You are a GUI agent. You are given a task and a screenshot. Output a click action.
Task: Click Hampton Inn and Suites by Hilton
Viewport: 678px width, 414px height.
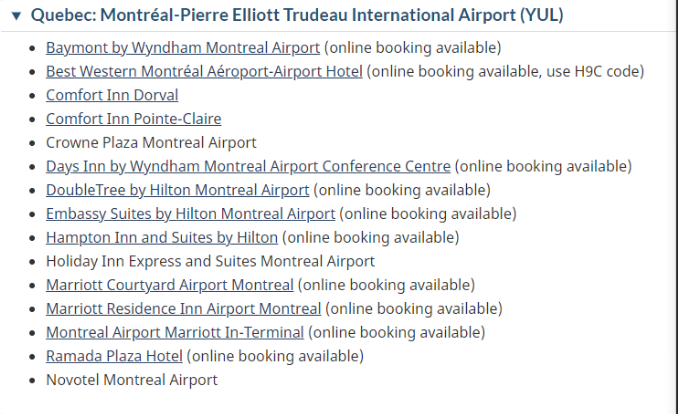point(161,238)
